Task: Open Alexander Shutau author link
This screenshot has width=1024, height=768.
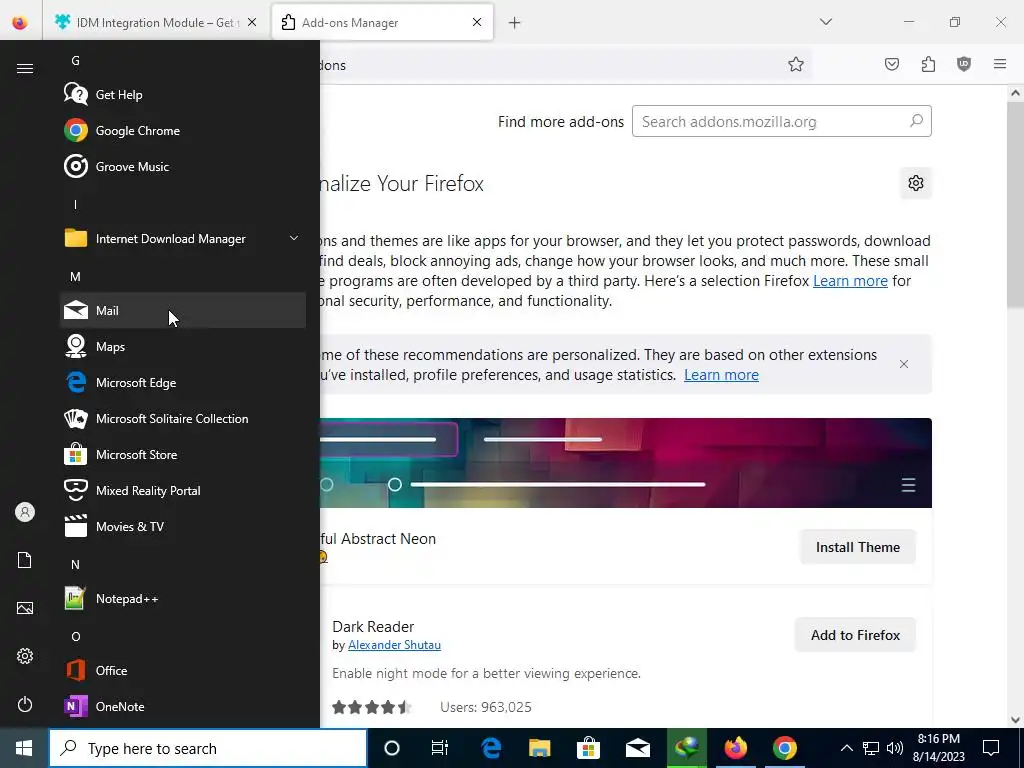Action: (x=394, y=645)
